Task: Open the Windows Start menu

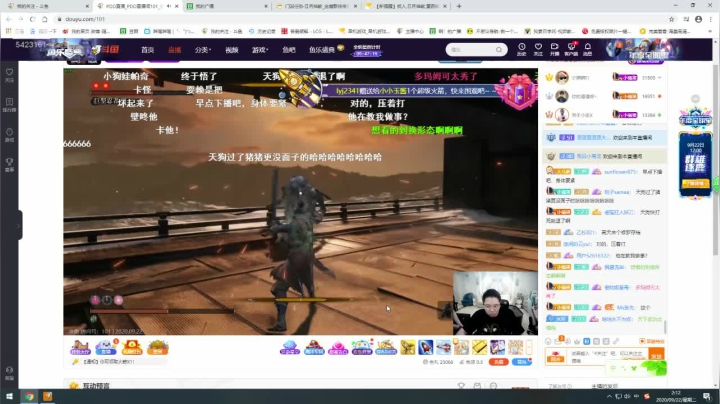Action: click(x=9, y=396)
